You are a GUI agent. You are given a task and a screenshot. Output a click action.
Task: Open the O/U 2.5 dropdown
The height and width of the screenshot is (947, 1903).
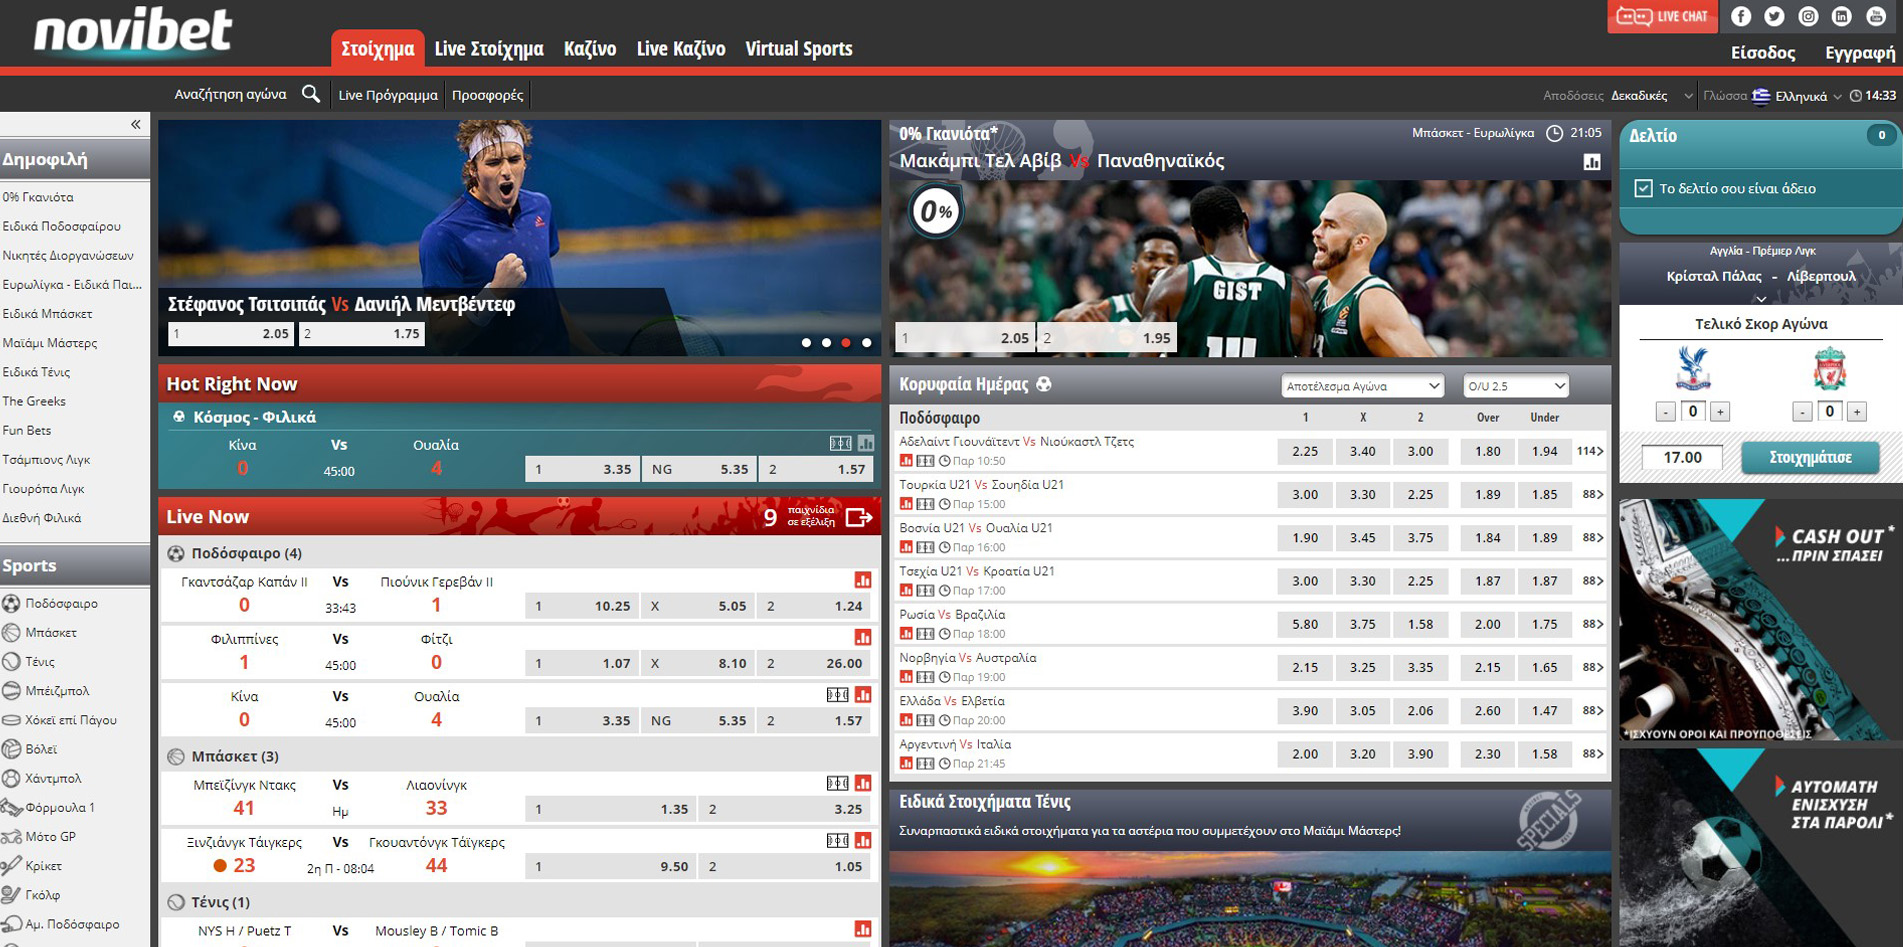click(1515, 386)
